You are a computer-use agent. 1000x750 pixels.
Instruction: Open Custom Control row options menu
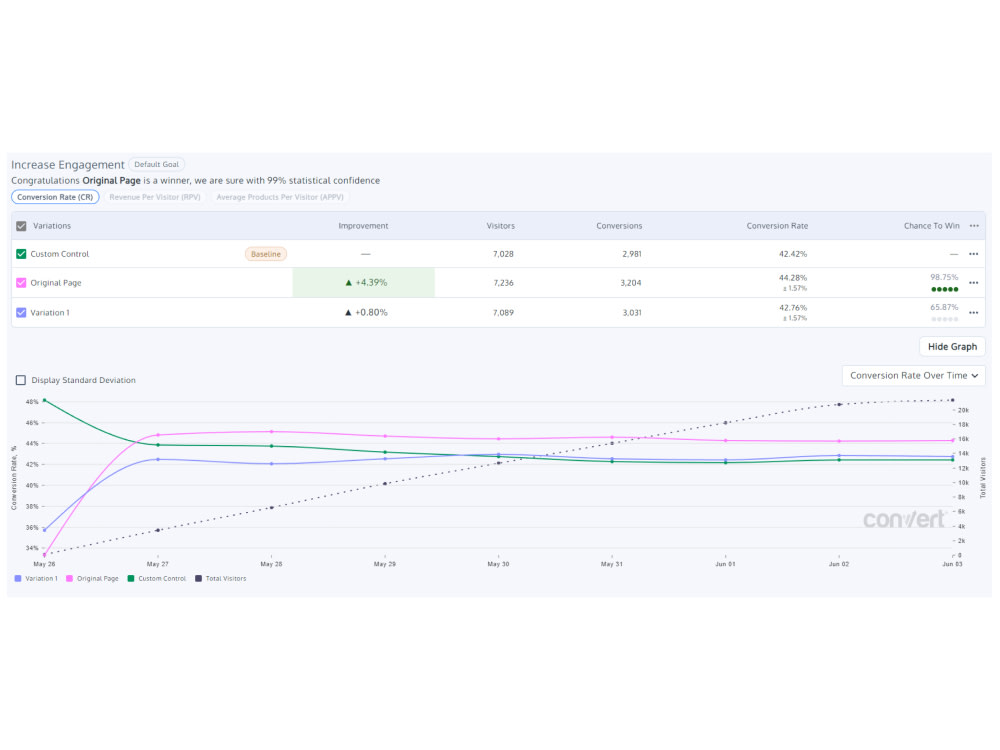pyautogui.click(x=973, y=254)
